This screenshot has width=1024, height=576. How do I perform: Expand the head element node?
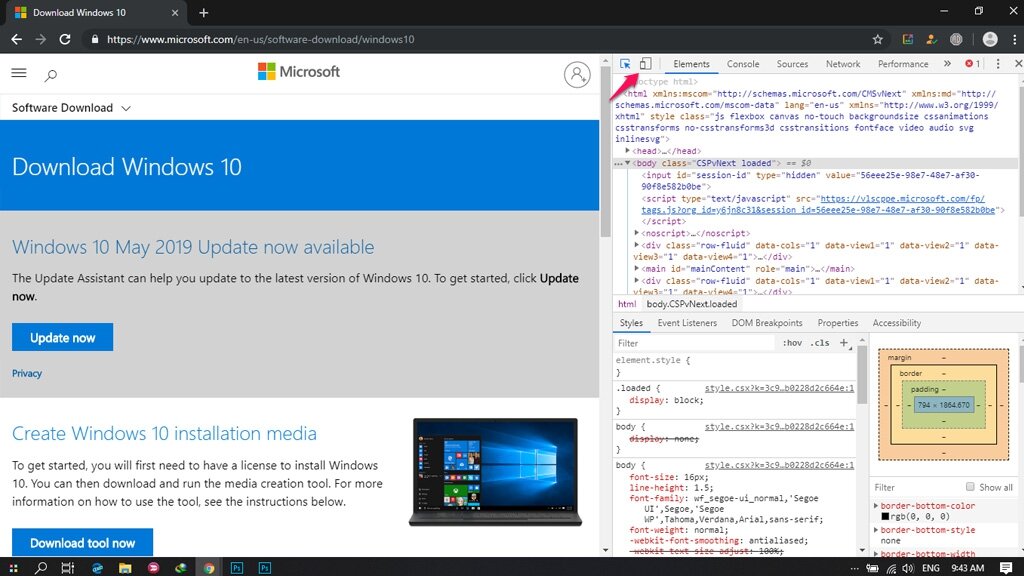(x=628, y=151)
